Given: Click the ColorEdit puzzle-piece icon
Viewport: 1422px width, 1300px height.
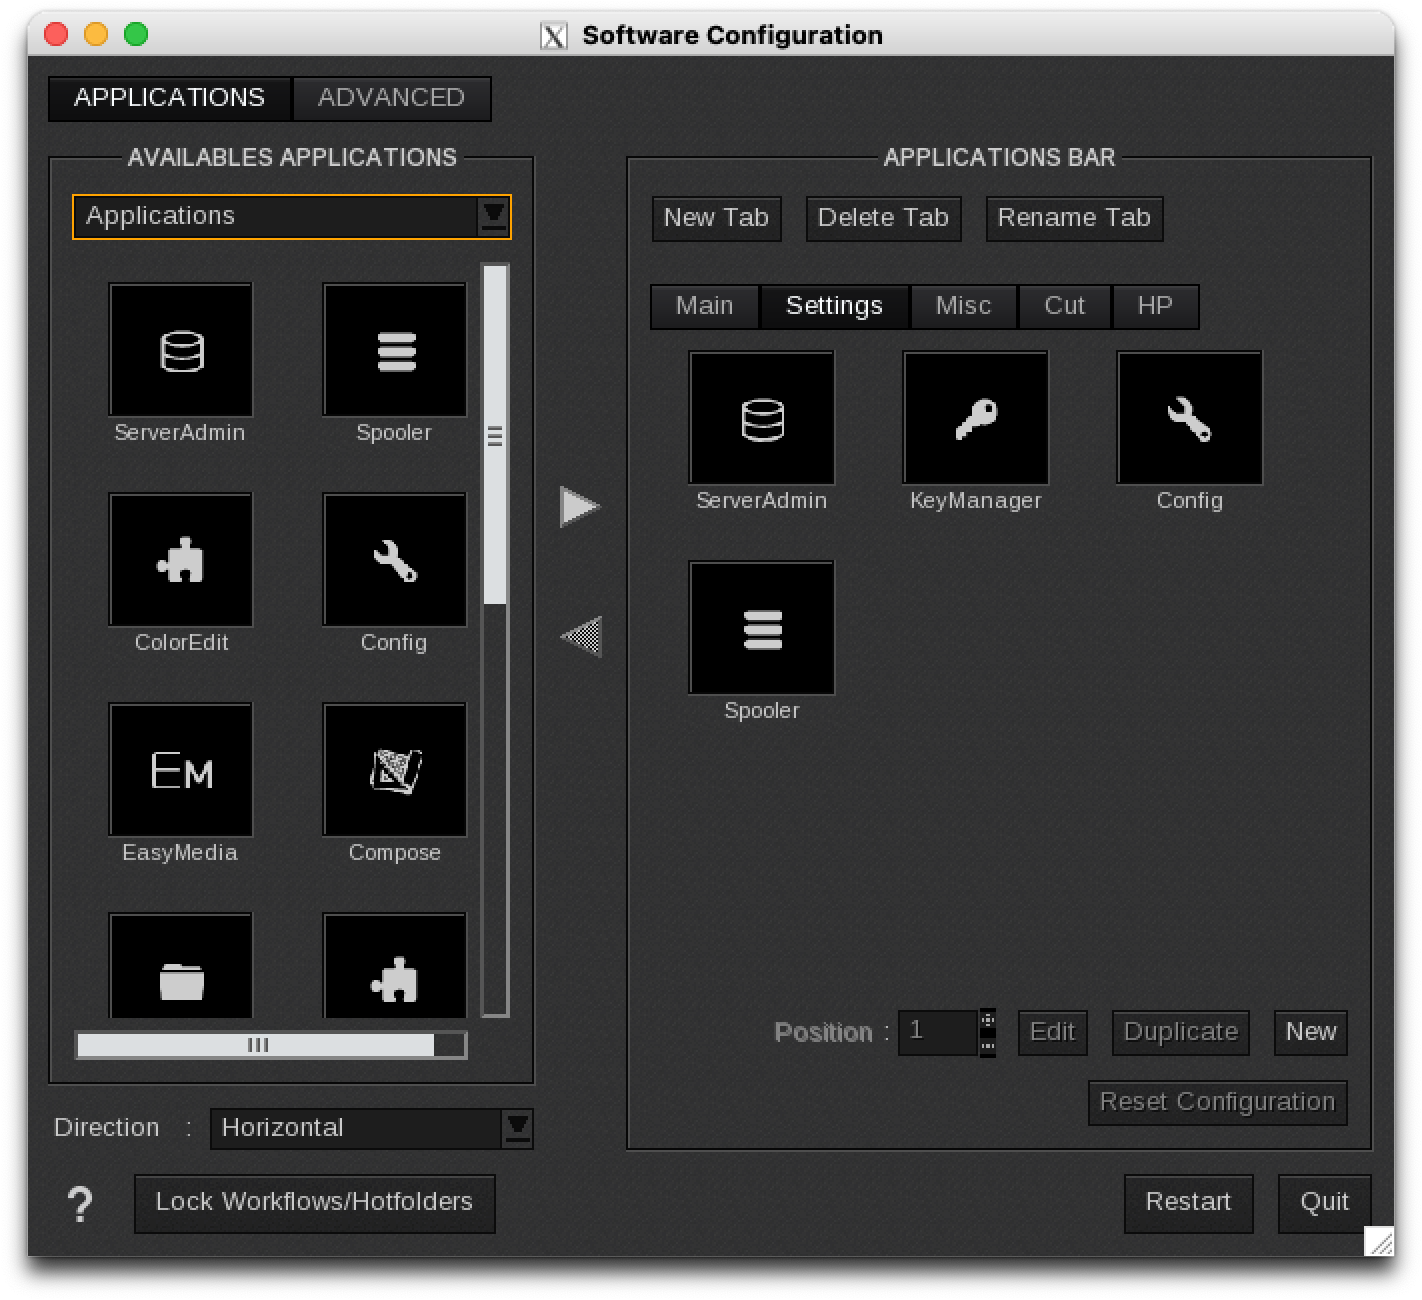Looking at the screenshot, I should (x=181, y=560).
